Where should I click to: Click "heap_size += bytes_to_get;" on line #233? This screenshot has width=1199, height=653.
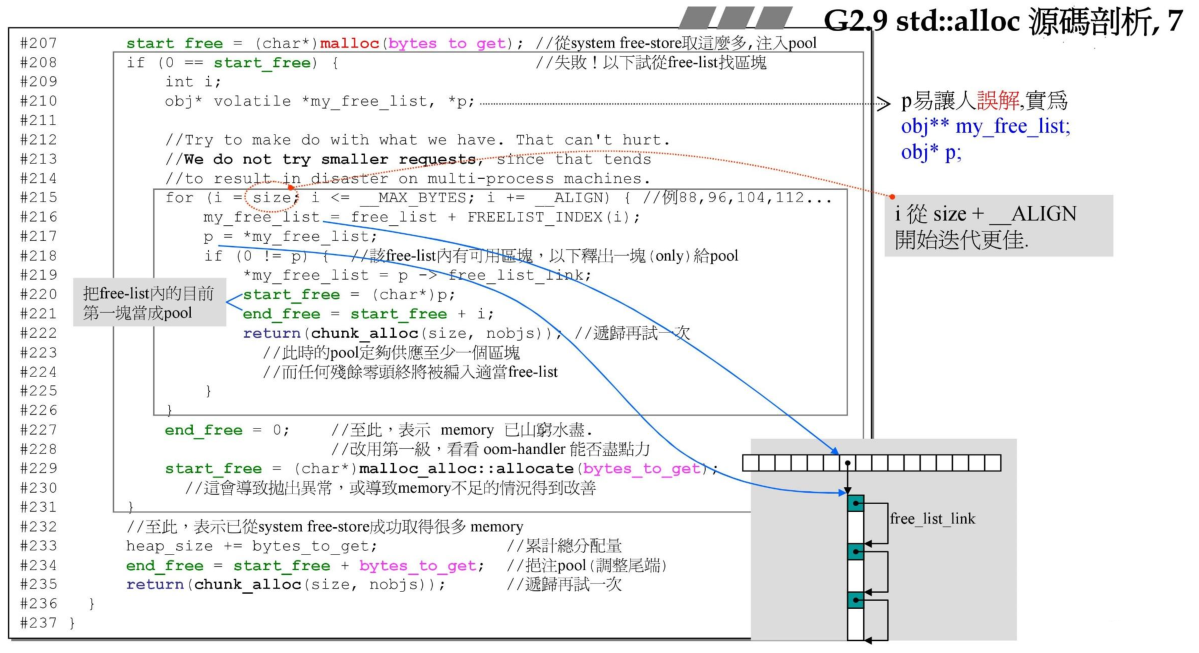click(x=251, y=545)
